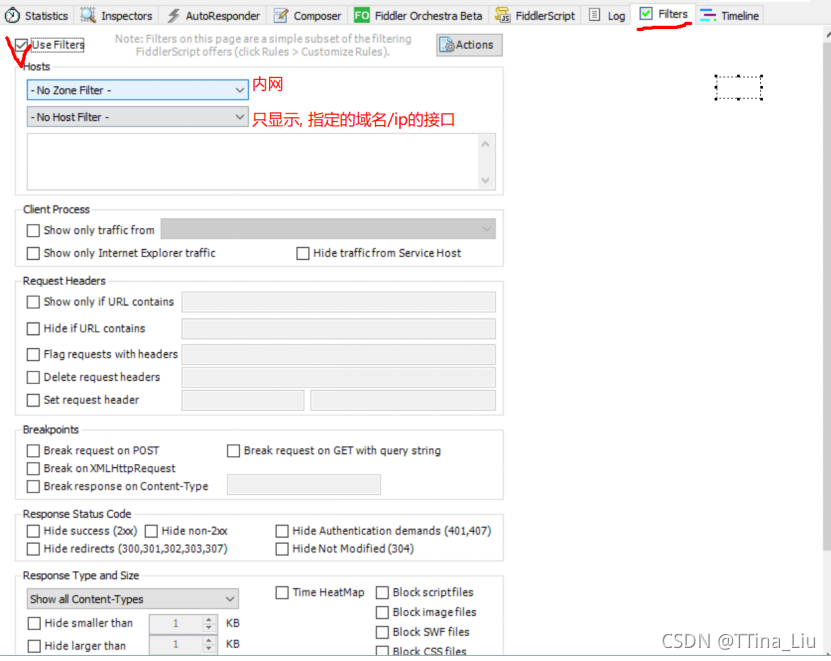Click the hosts text area up arrow
The width and height of the screenshot is (831, 661).
(x=485, y=144)
